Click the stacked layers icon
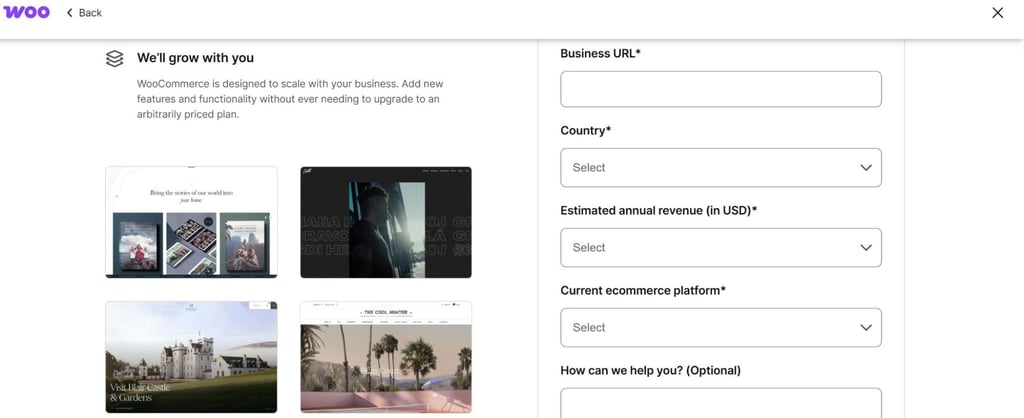Viewport: 1024px width, 418px height. click(x=114, y=58)
